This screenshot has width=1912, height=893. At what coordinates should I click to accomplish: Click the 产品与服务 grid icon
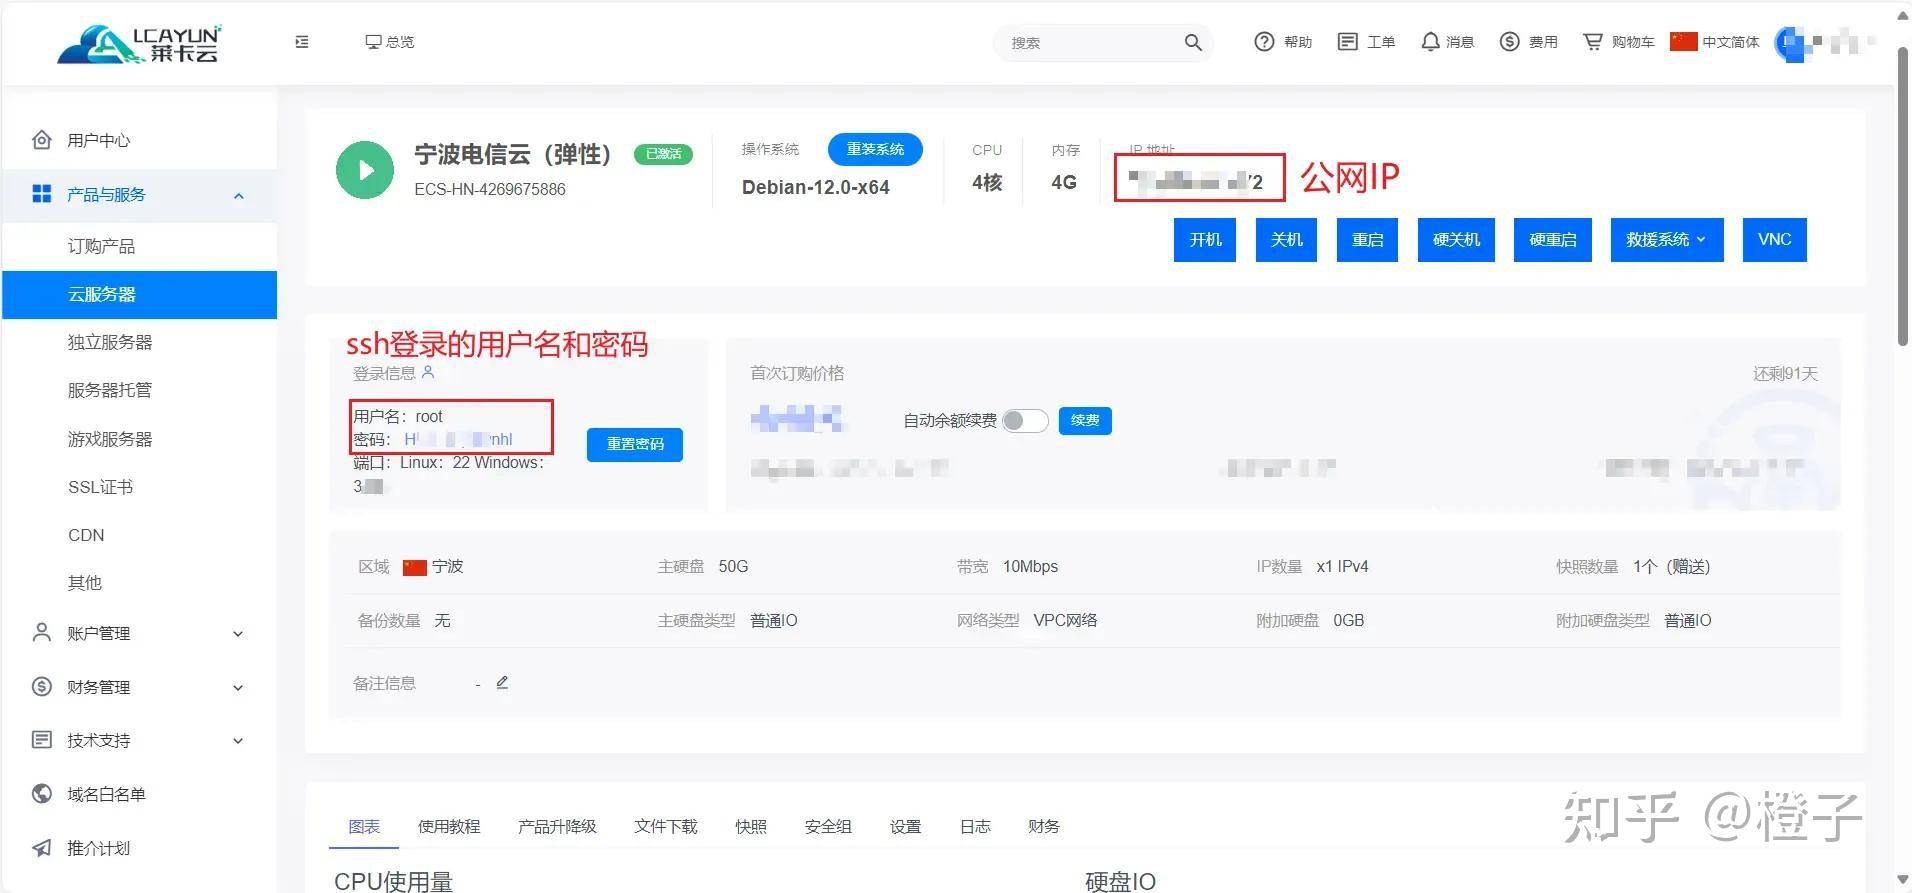(41, 194)
